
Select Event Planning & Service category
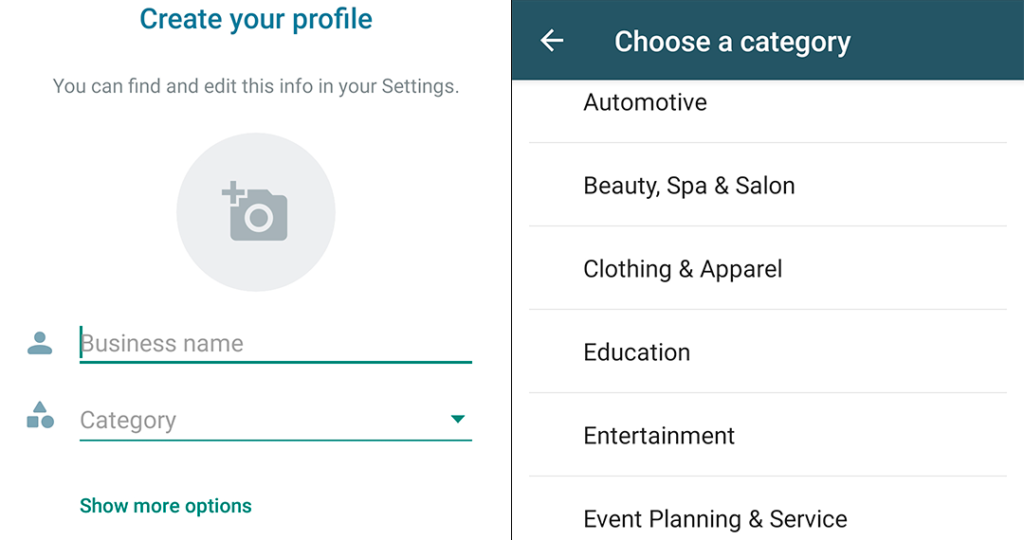[715, 519]
